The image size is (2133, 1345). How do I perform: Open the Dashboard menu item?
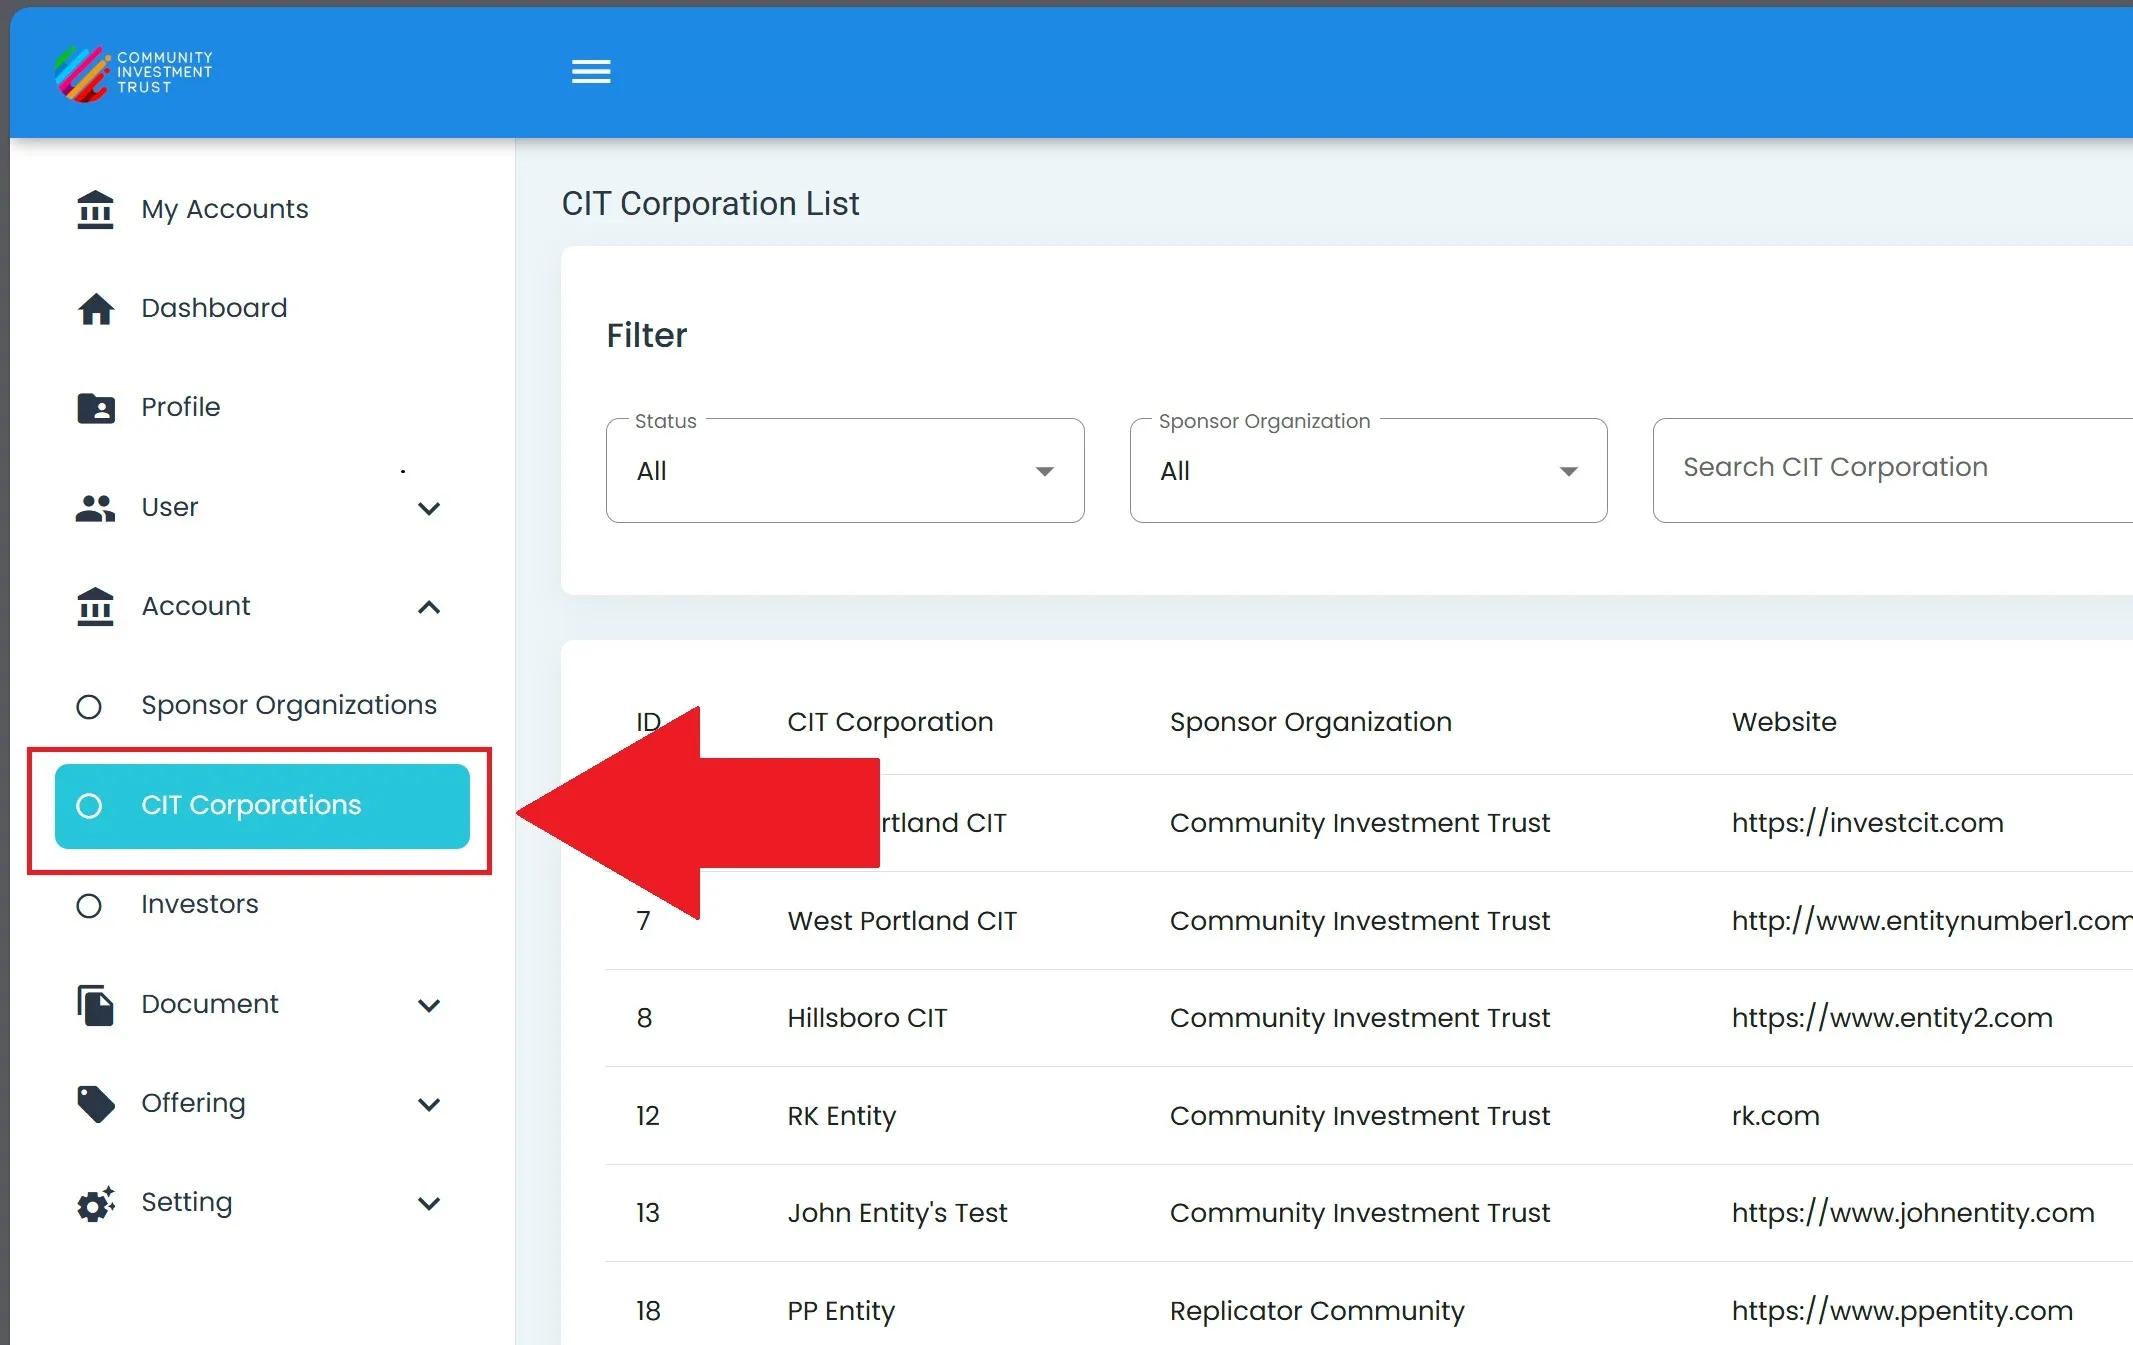click(x=214, y=308)
